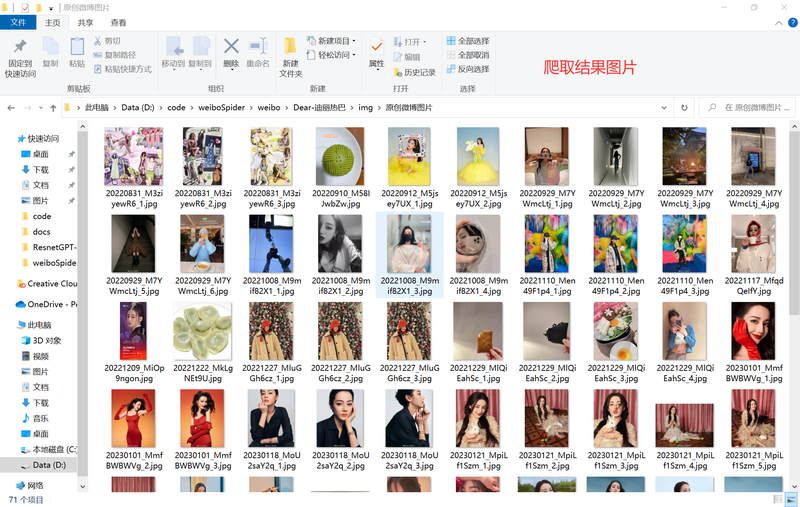
Task: Click the Copy to icon
Action: 200,47
